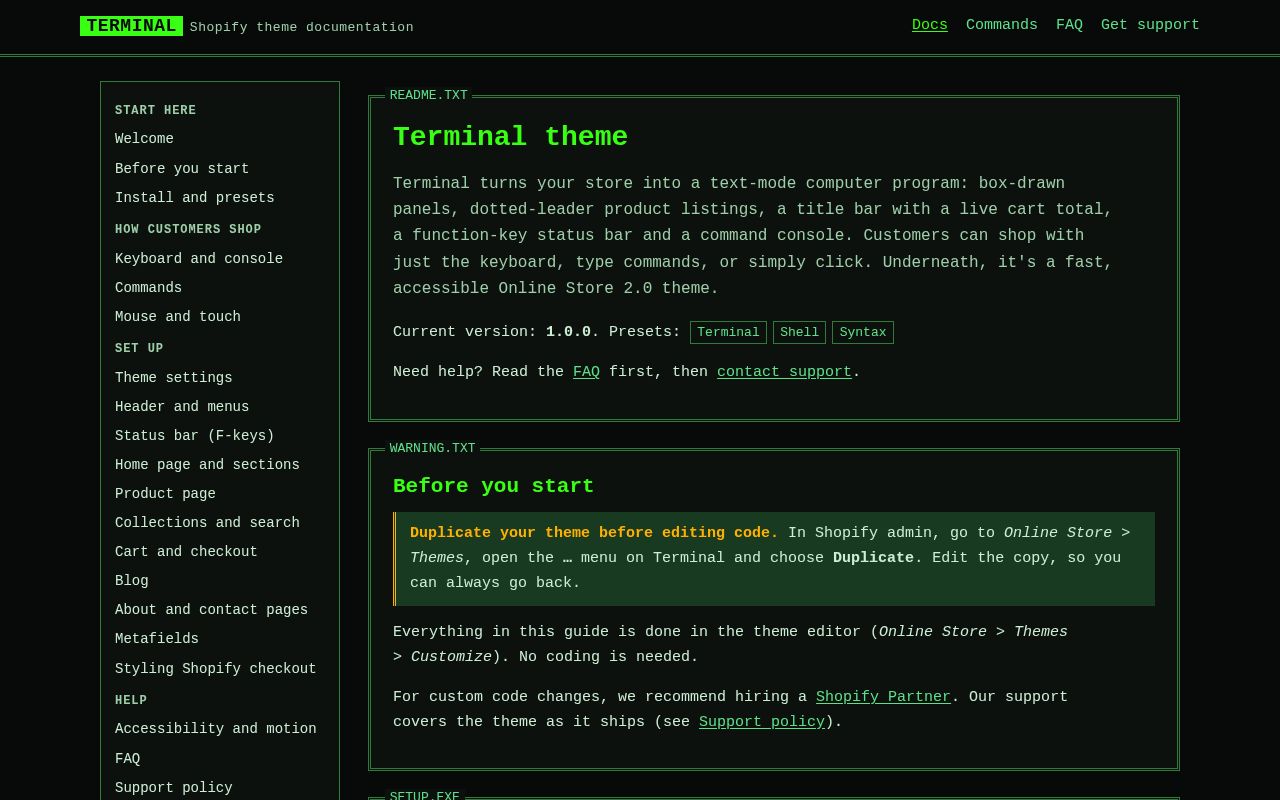
Task: Select Commands in the sidebar
Action: (148, 288)
